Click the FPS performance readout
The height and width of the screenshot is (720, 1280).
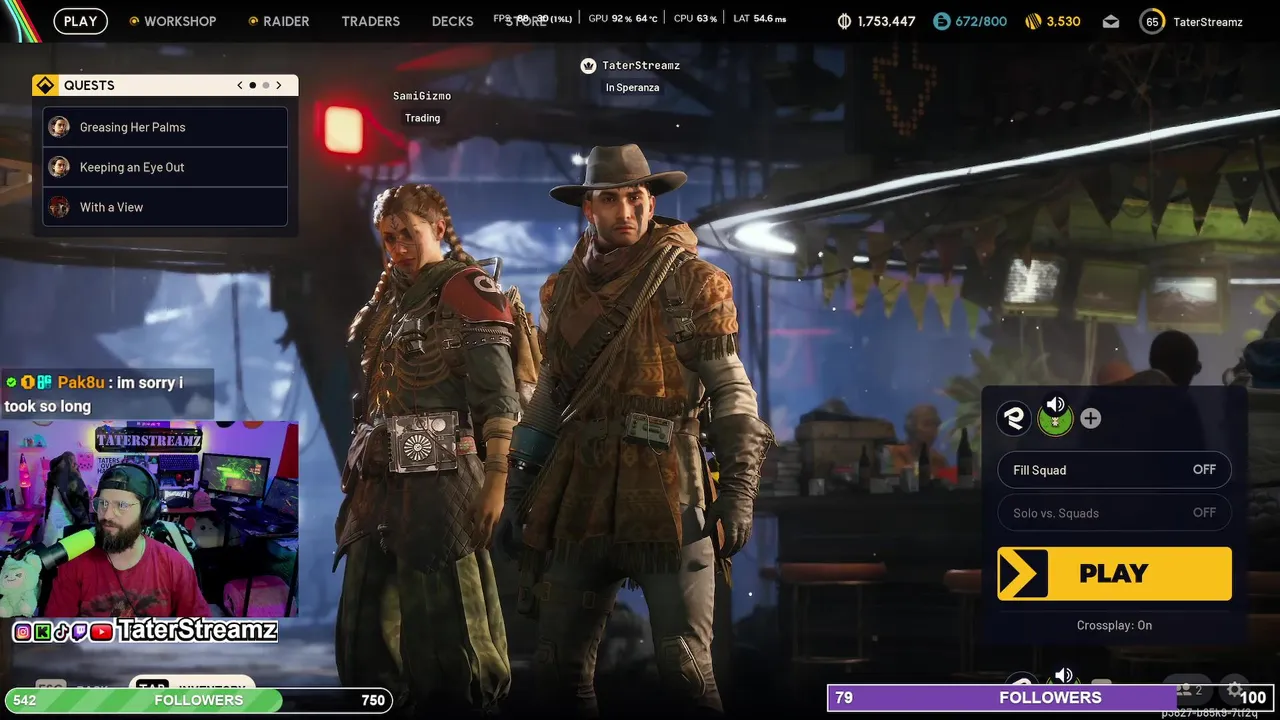click(534, 18)
